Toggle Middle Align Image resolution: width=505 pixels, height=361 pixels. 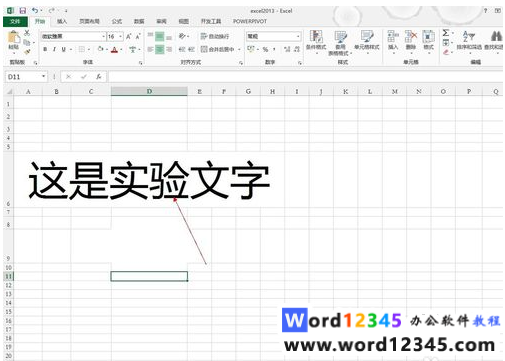click(x=160, y=36)
